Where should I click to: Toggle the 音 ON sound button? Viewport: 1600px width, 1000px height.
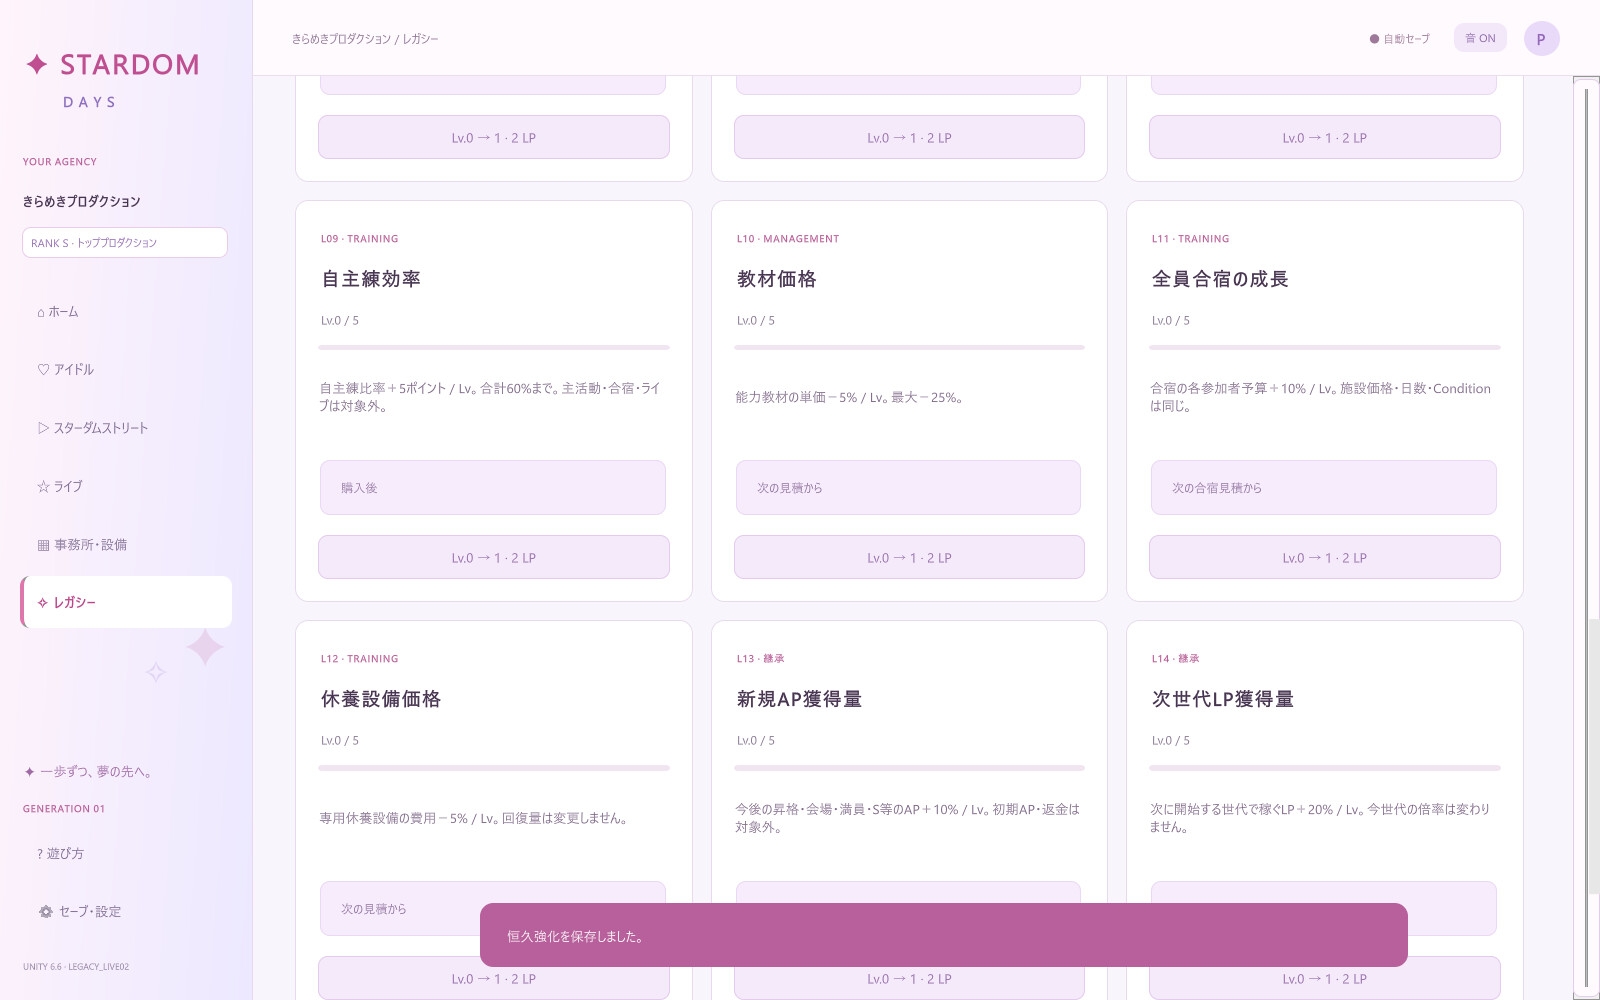1480,38
